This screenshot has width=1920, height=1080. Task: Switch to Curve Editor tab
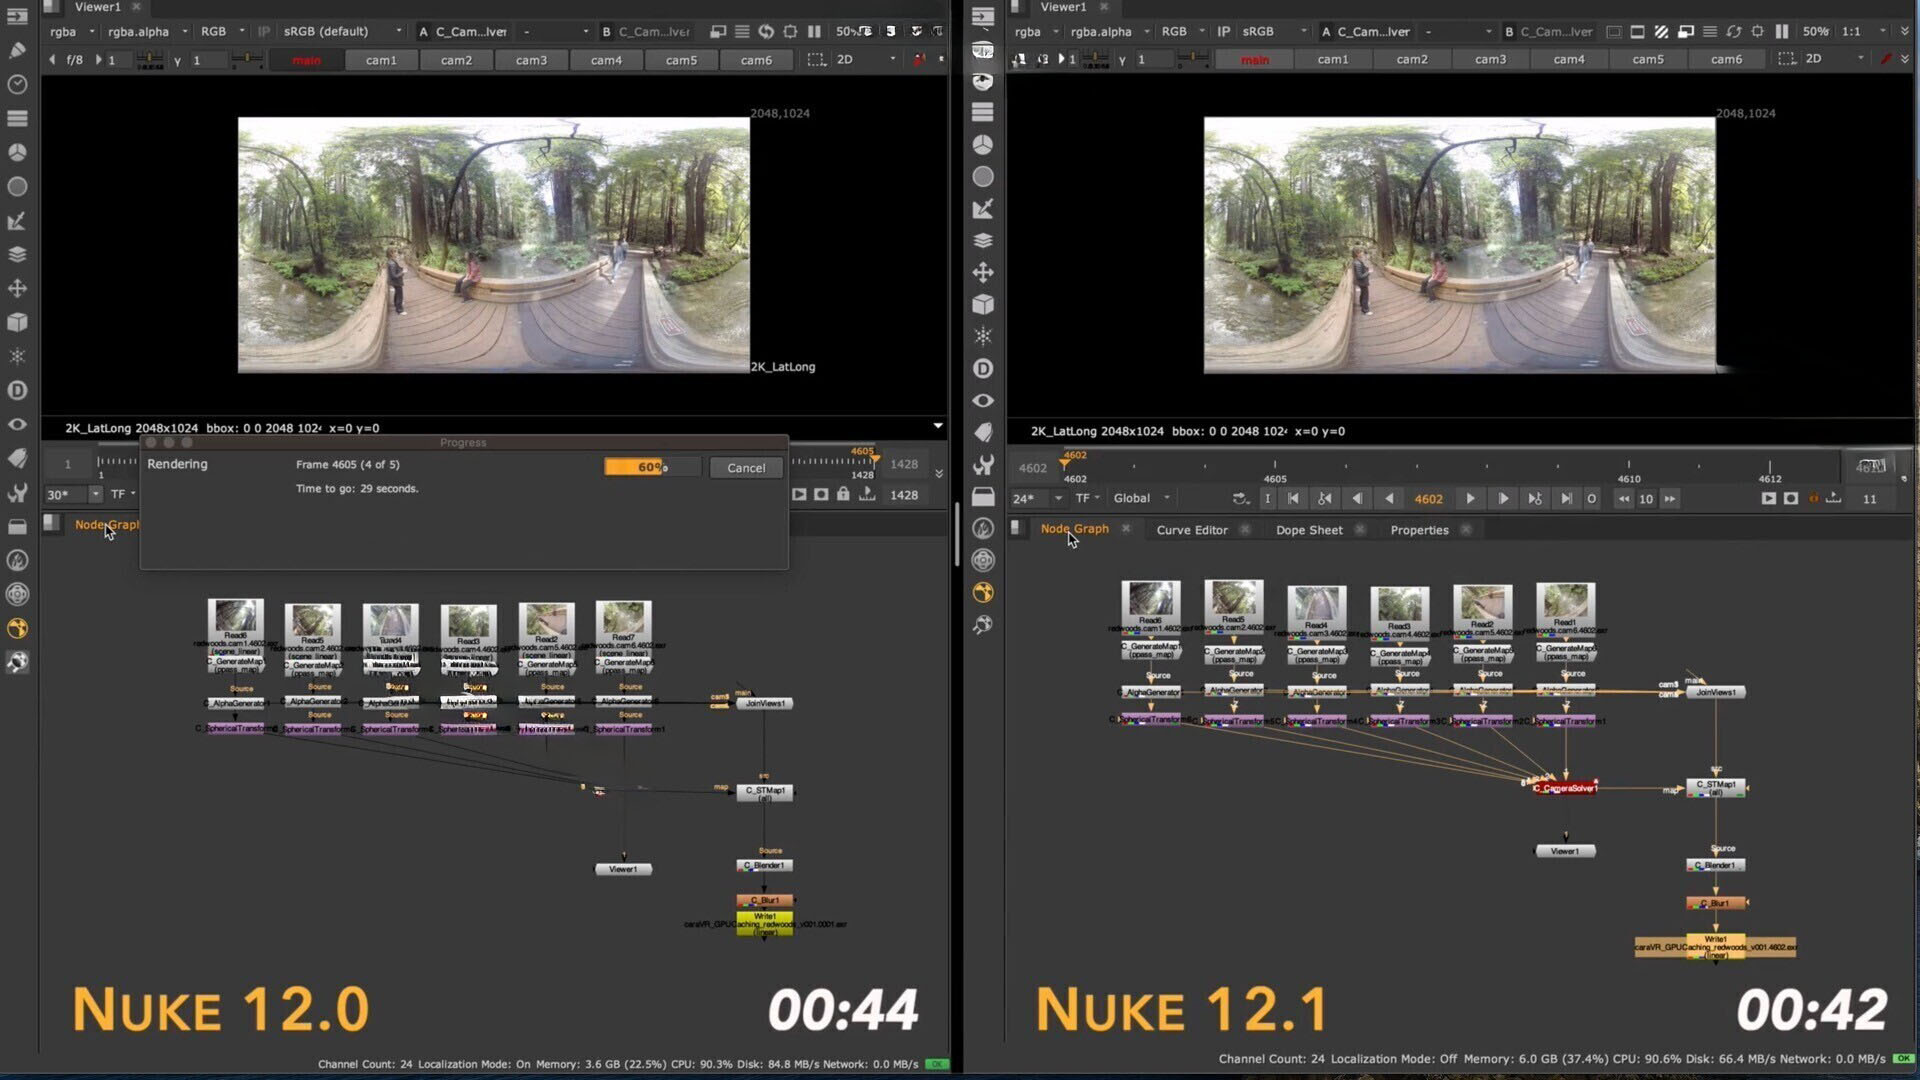pos(1191,530)
